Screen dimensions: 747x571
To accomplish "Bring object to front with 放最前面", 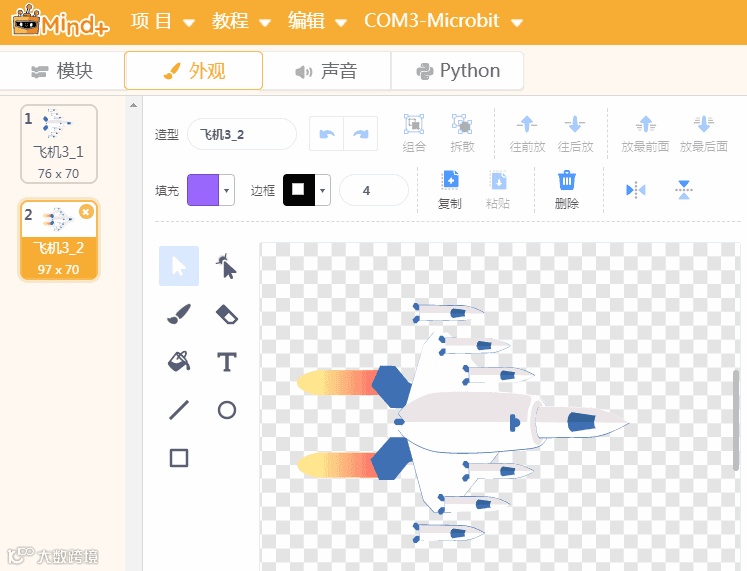I will pyautogui.click(x=645, y=133).
